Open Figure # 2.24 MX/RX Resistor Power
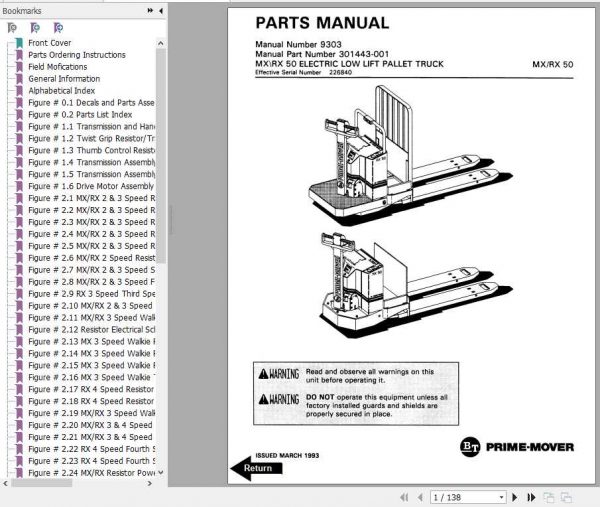Screen dimensions: 600x507 91,473
